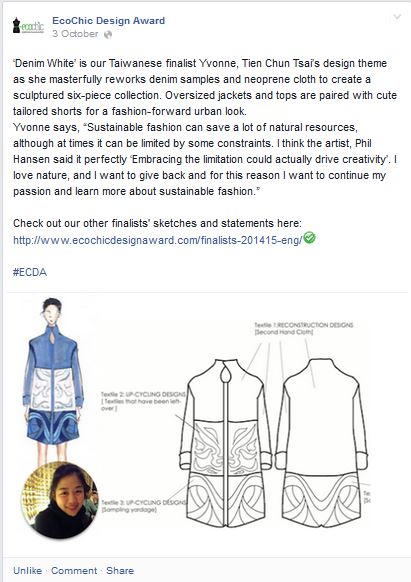Click the illustrated model's head sketch

[x=52, y=312]
